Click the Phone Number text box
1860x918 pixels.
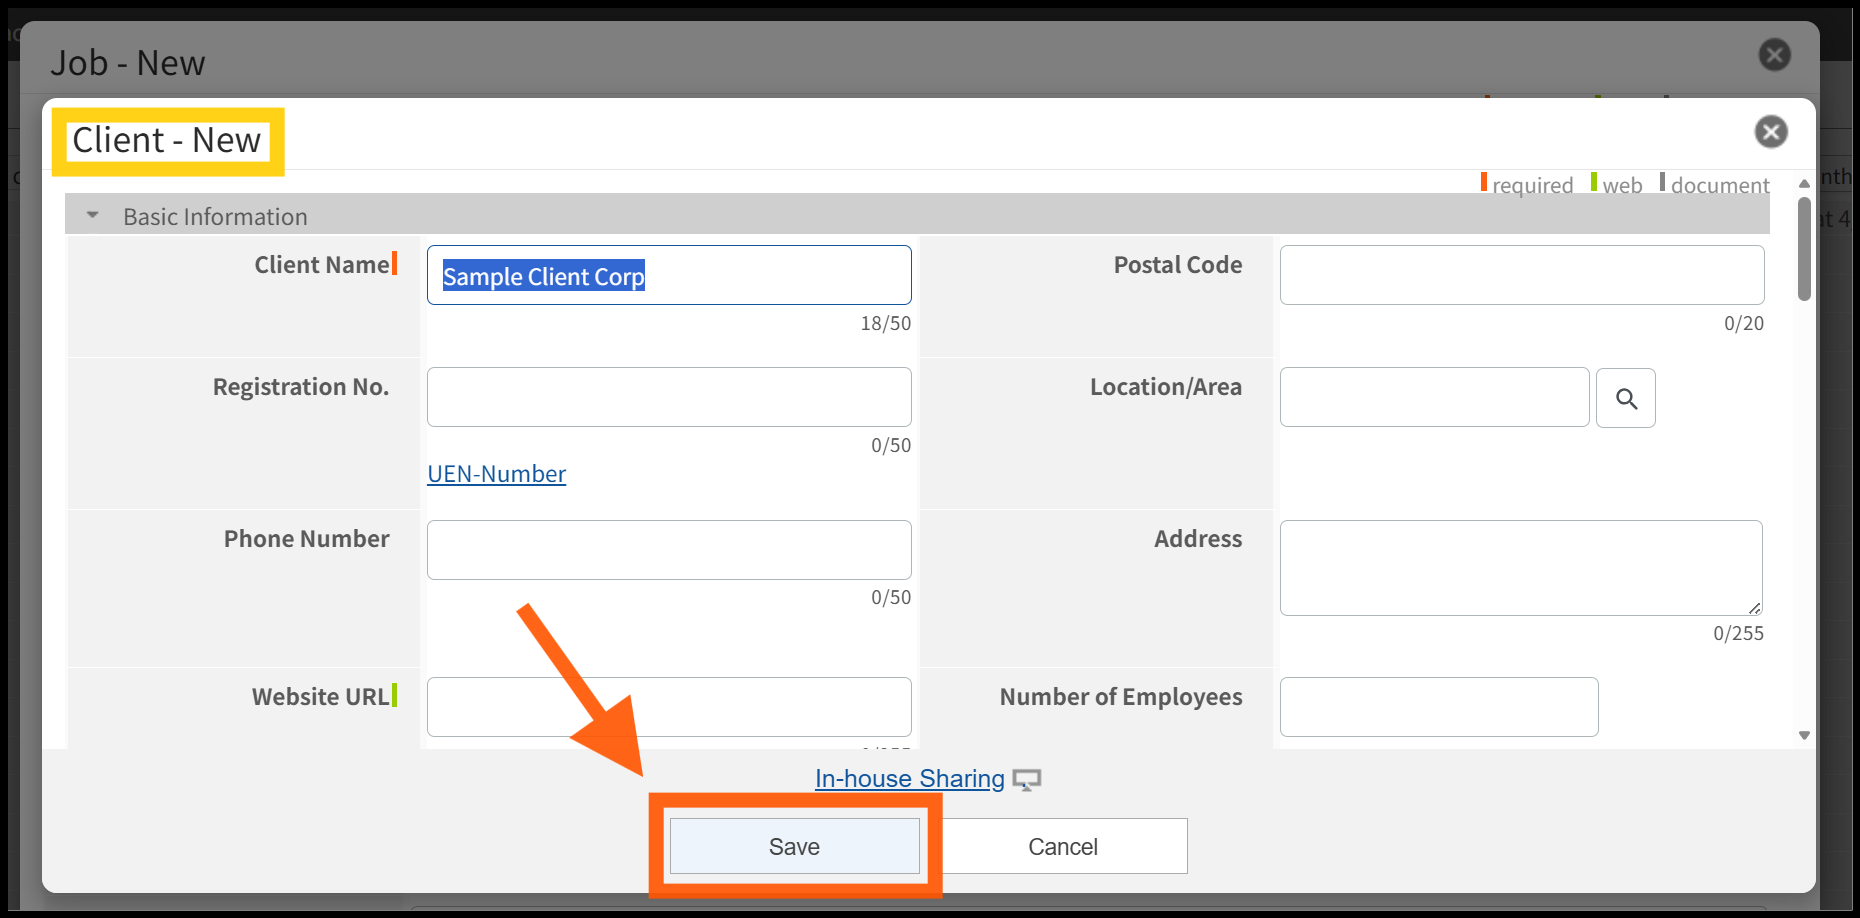coord(668,550)
